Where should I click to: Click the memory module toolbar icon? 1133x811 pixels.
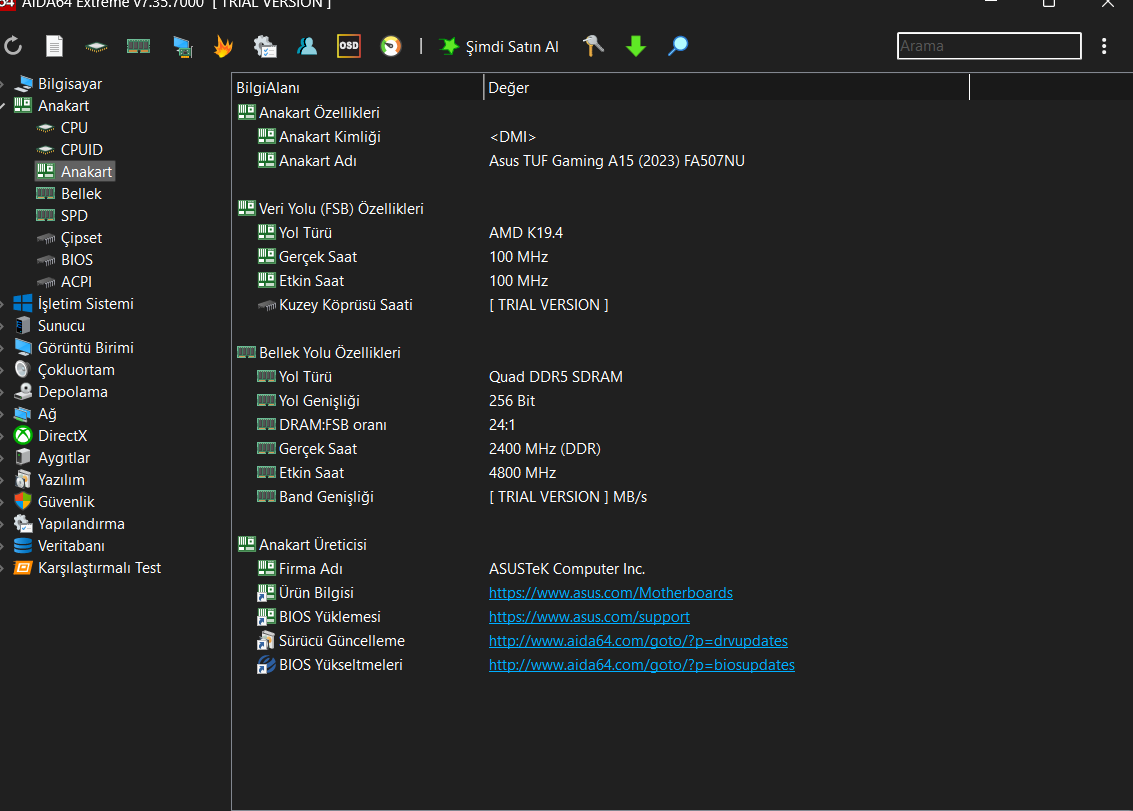[138, 46]
